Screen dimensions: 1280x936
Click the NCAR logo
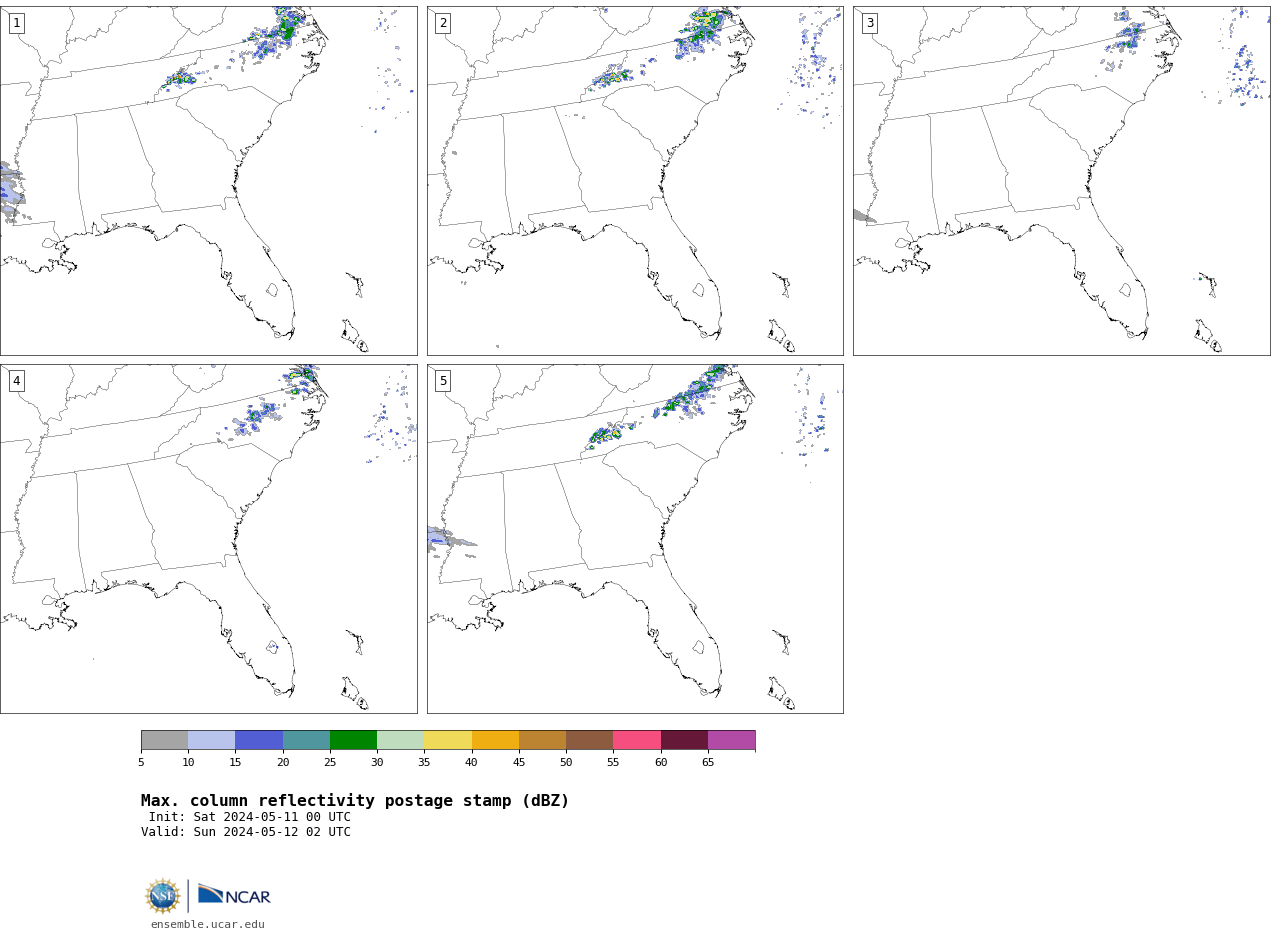234,894
